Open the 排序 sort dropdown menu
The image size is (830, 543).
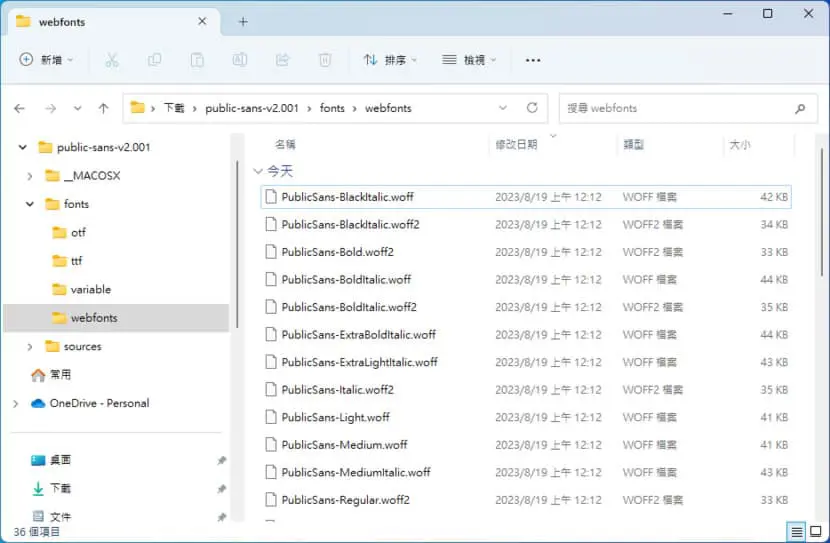pos(390,60)
